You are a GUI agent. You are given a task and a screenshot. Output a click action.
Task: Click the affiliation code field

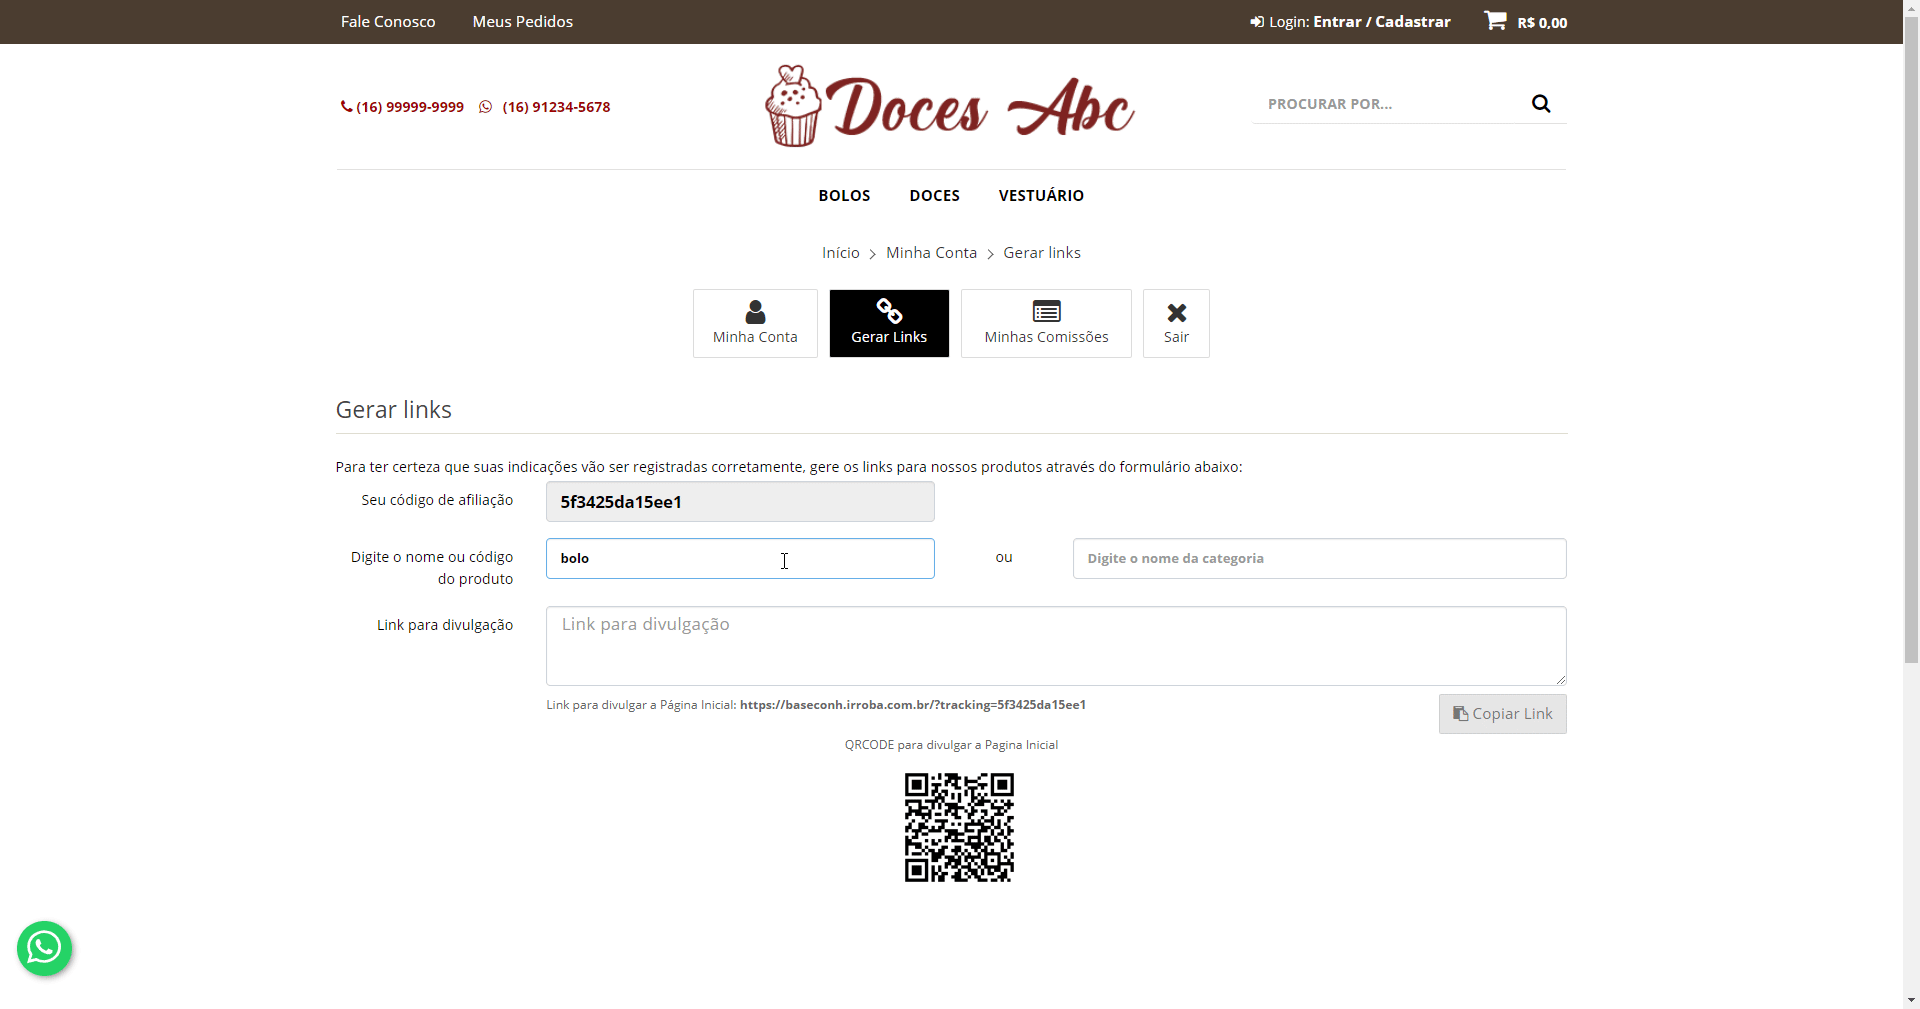pyautogui.click(x=740, y=502)
